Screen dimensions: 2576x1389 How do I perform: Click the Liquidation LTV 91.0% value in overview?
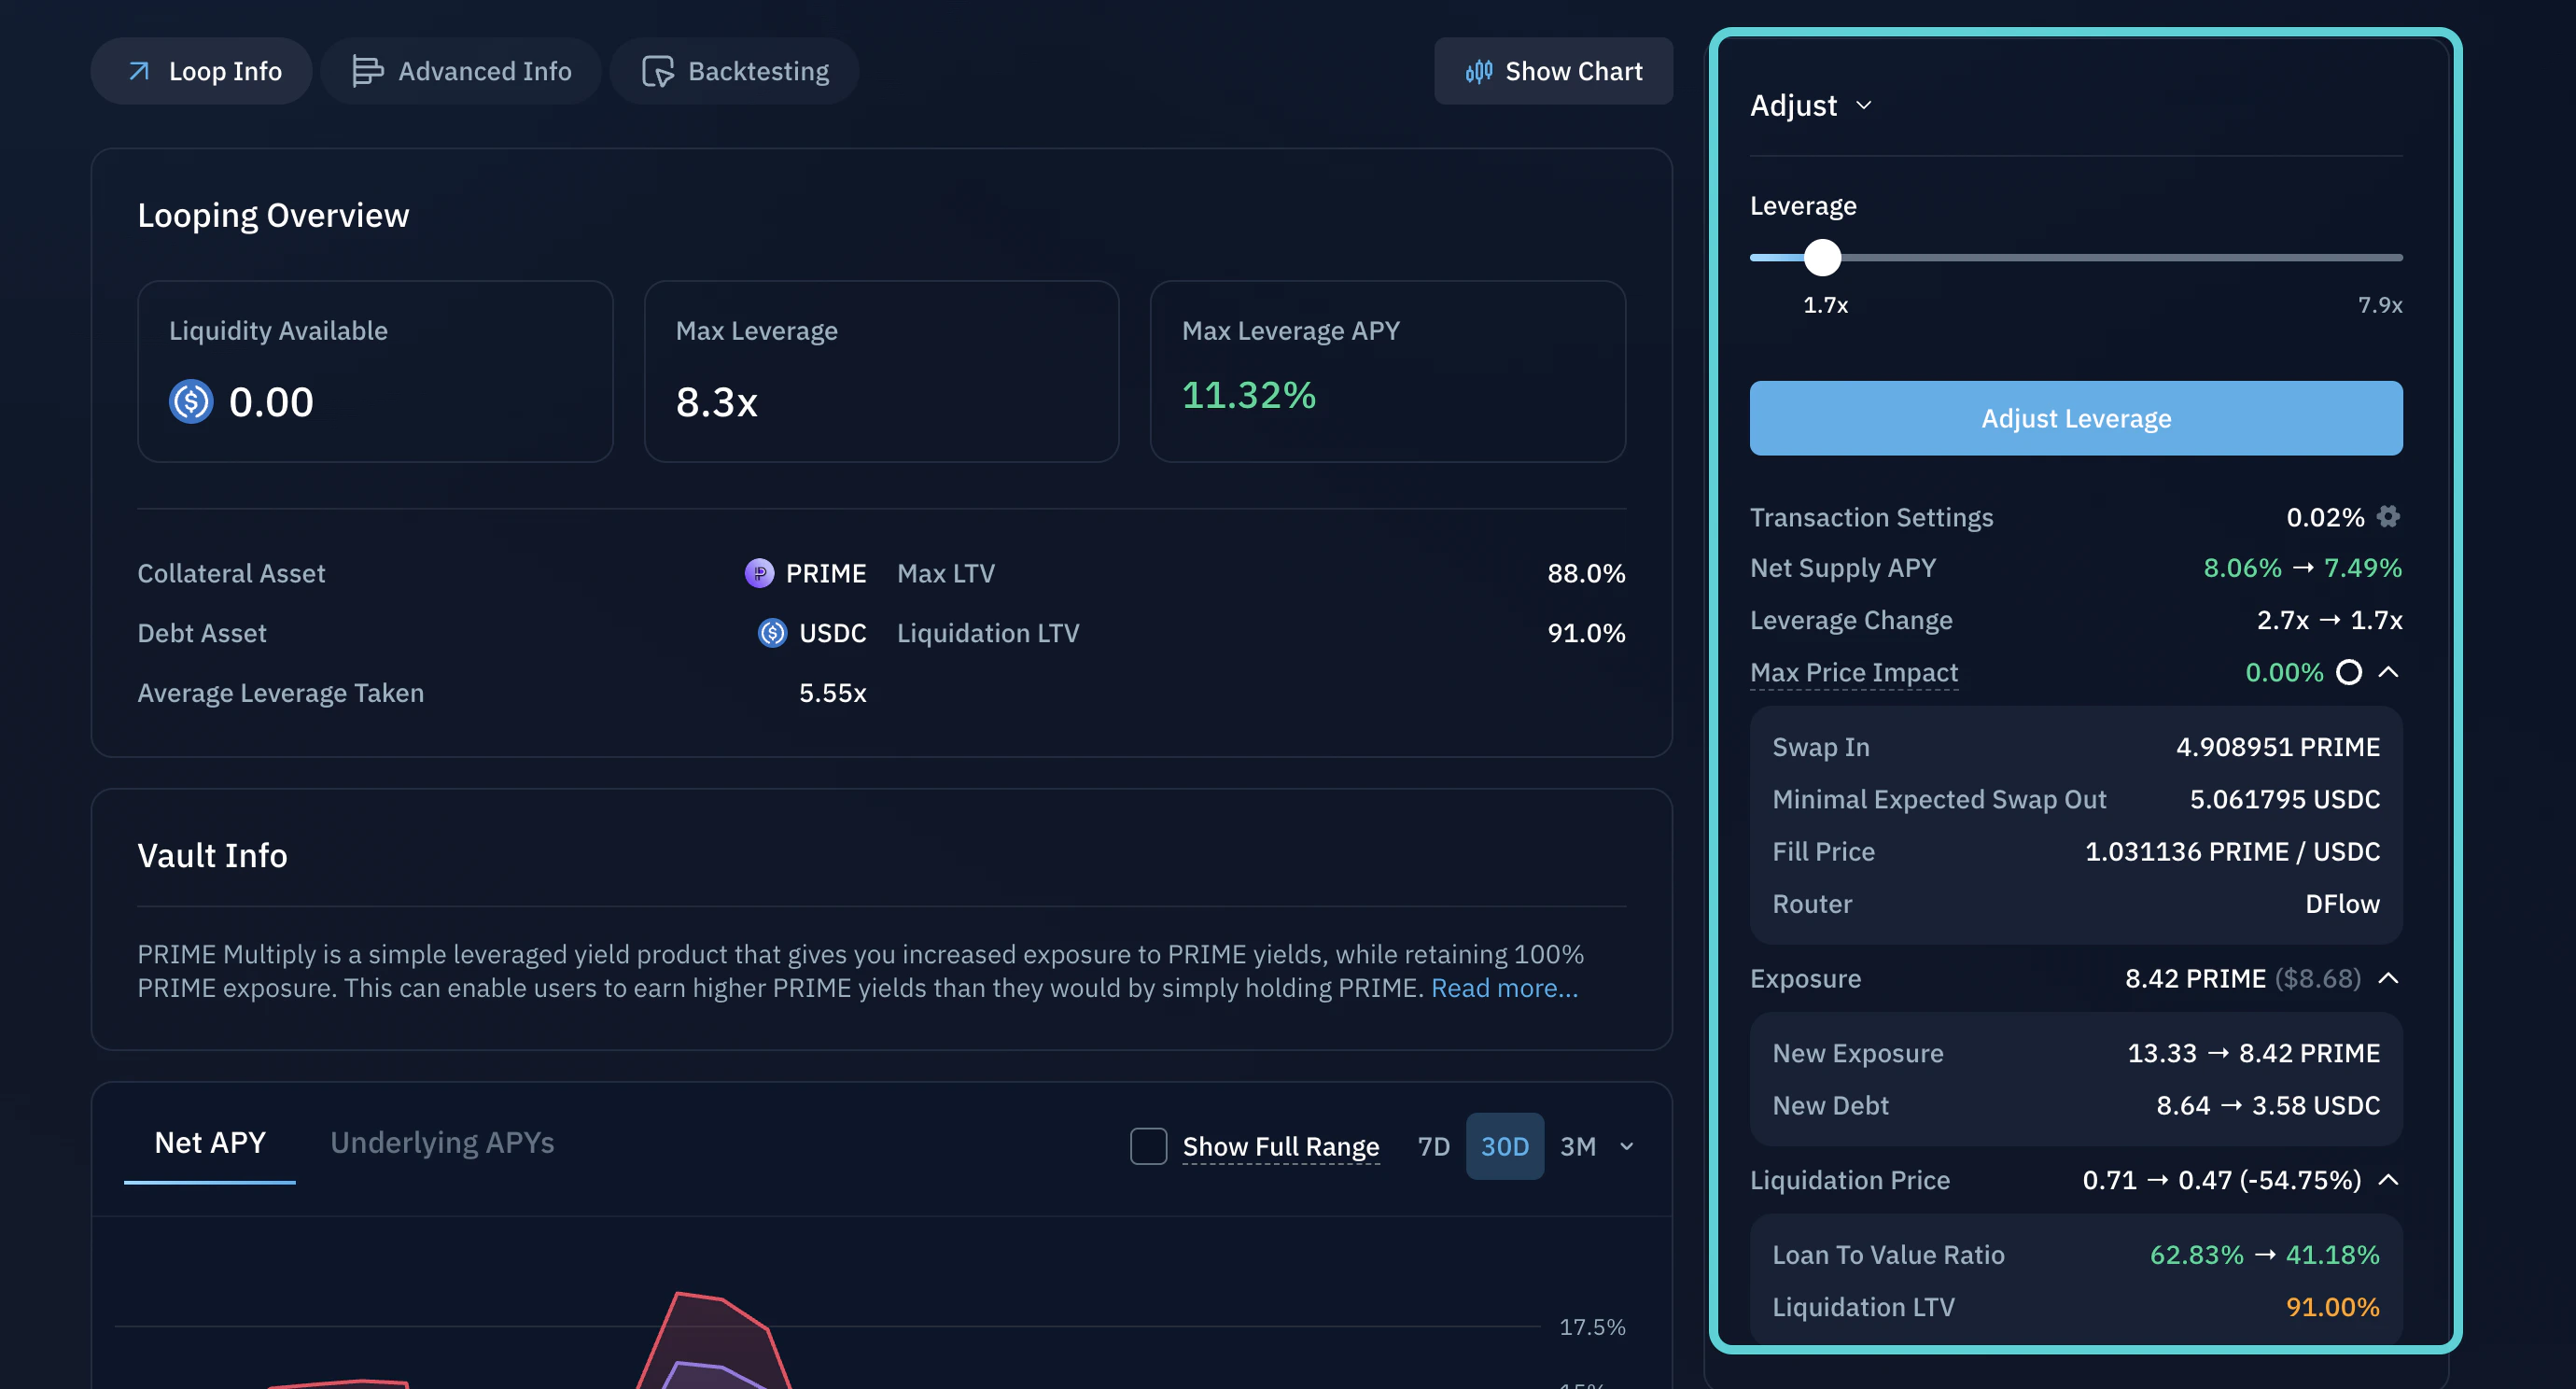click(x=1586, y=633)
